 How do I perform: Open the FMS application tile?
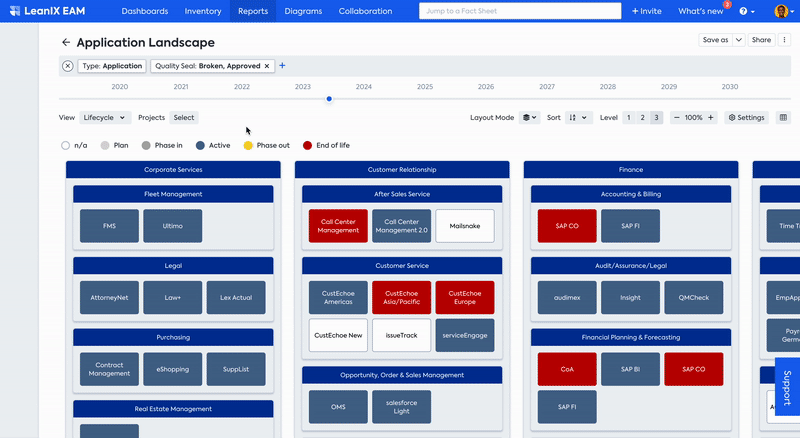(109, 226)
